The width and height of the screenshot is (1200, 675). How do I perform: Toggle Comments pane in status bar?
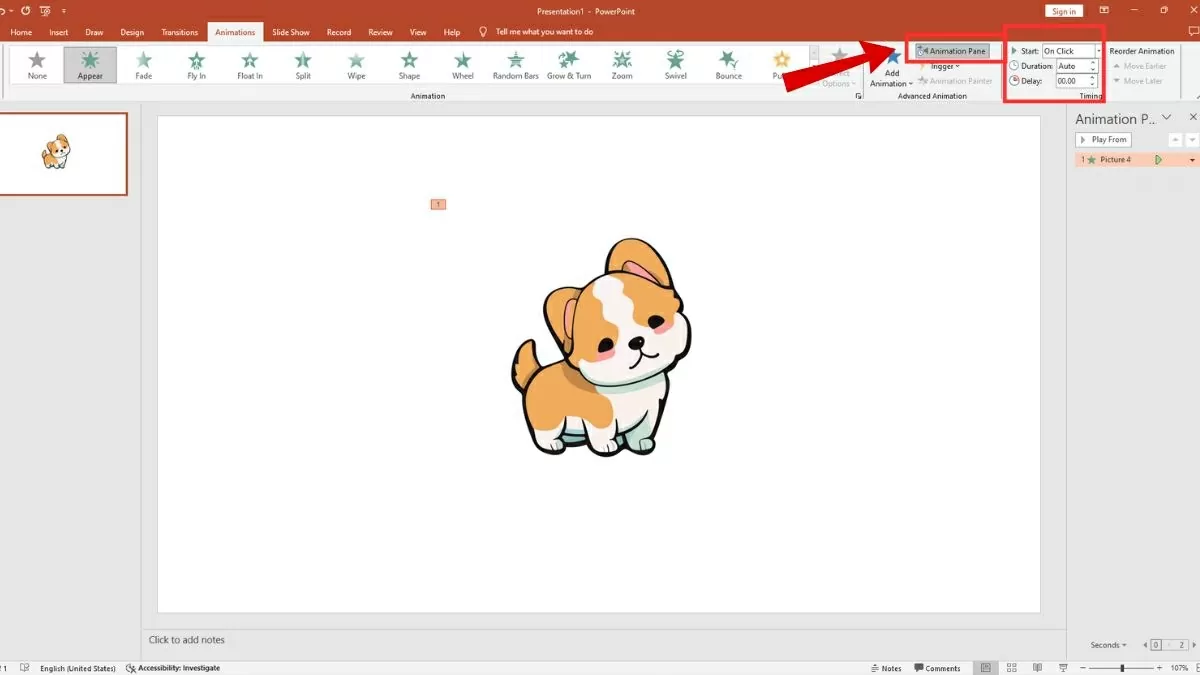[x=937, y=668]
